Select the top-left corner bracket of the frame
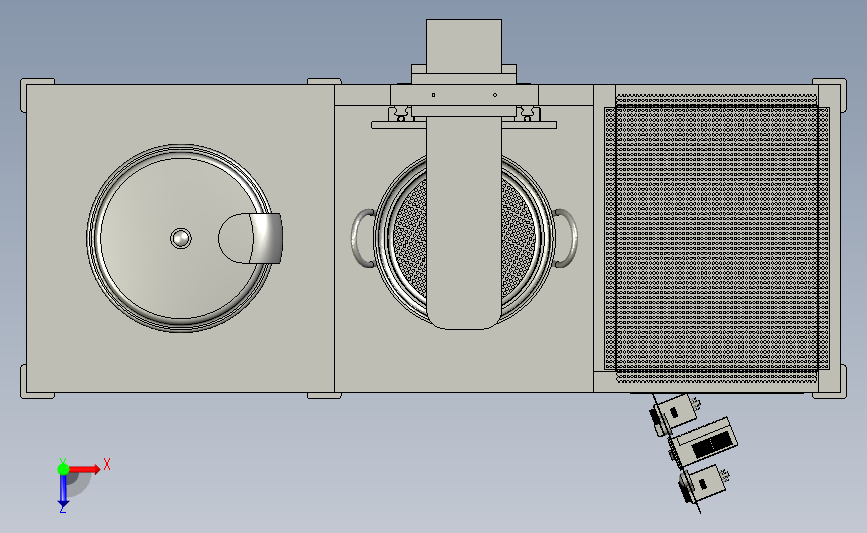The height and width of the screenshot is (533, 867). click(x=36, y=95)
